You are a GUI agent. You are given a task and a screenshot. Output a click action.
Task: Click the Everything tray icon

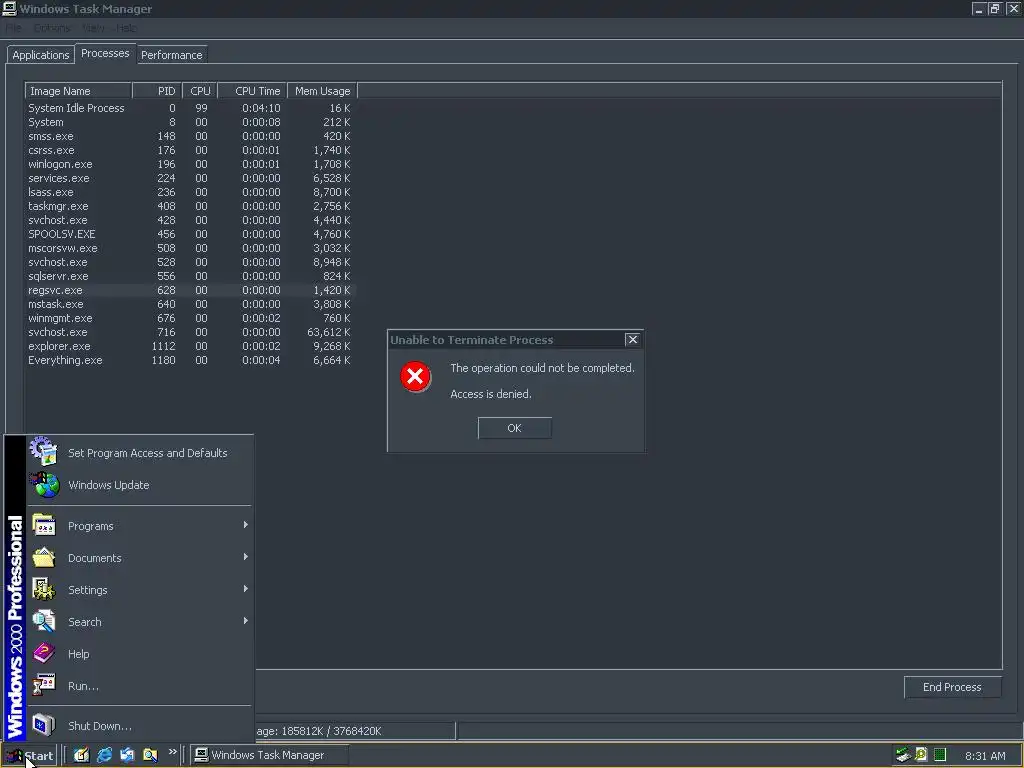[x=921, y=754]
